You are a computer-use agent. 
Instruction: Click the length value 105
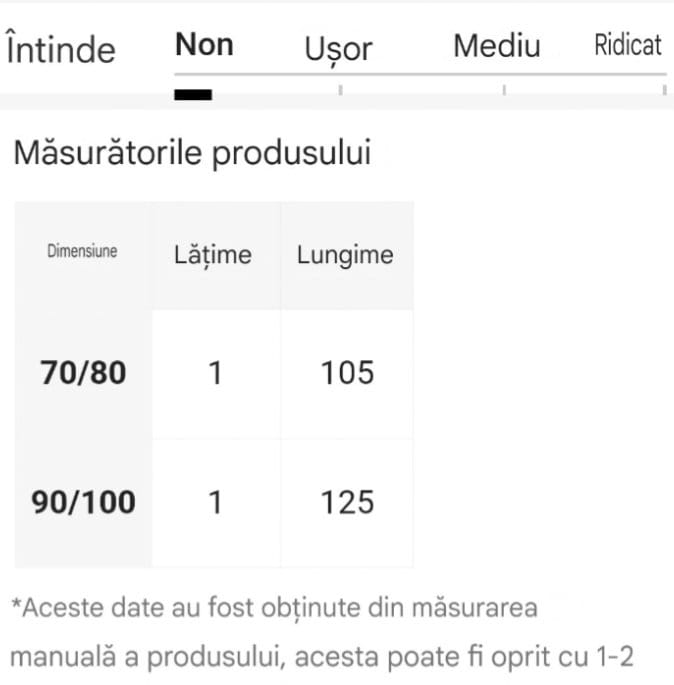point(347,373)
